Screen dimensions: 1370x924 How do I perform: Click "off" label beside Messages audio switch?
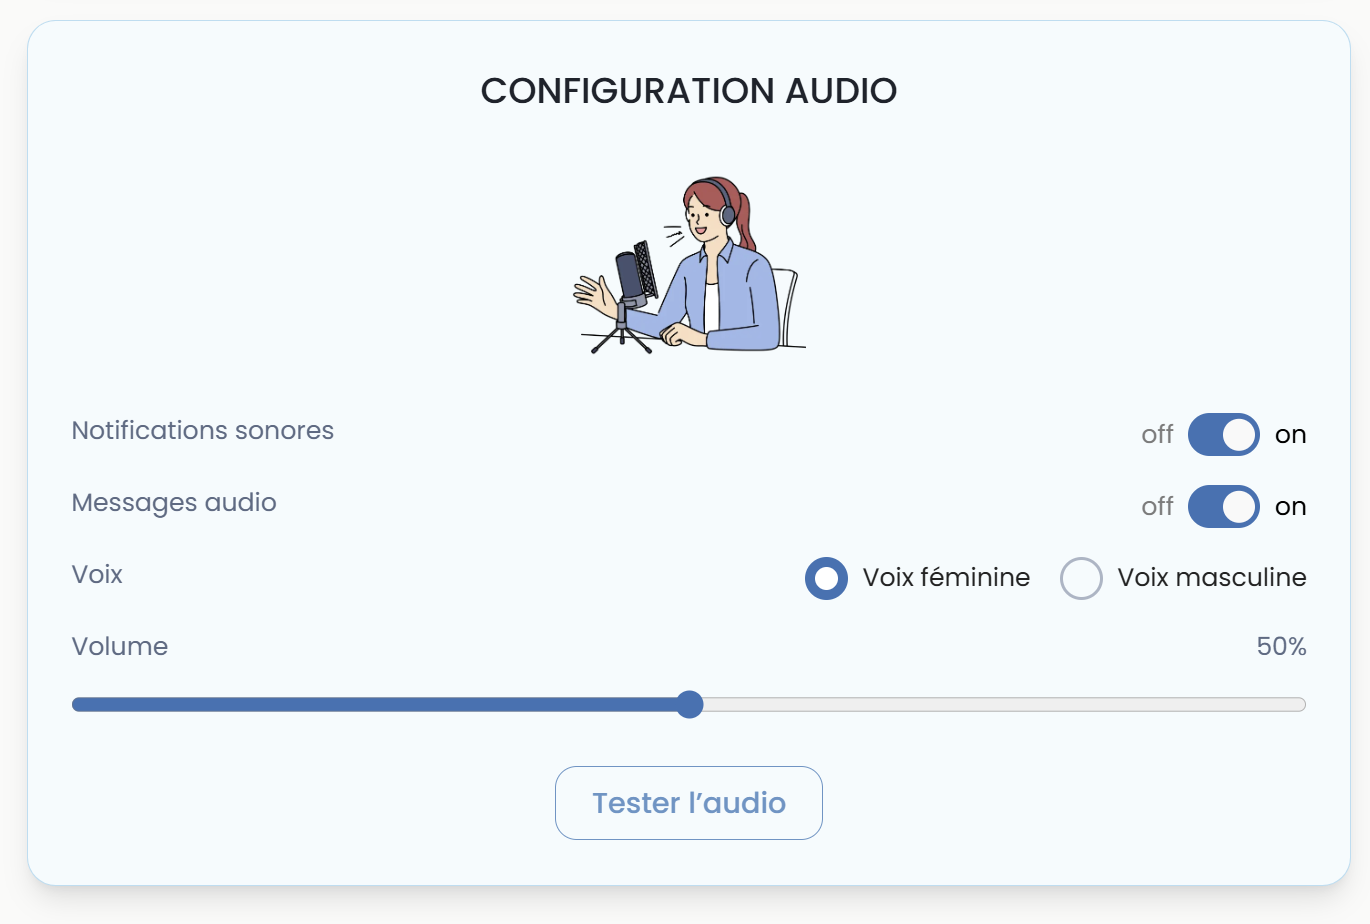point(1157,507)
